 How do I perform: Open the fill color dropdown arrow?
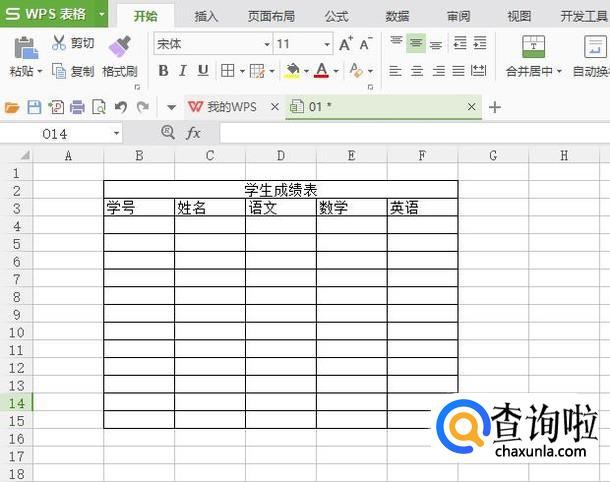(x=306, y=71)
